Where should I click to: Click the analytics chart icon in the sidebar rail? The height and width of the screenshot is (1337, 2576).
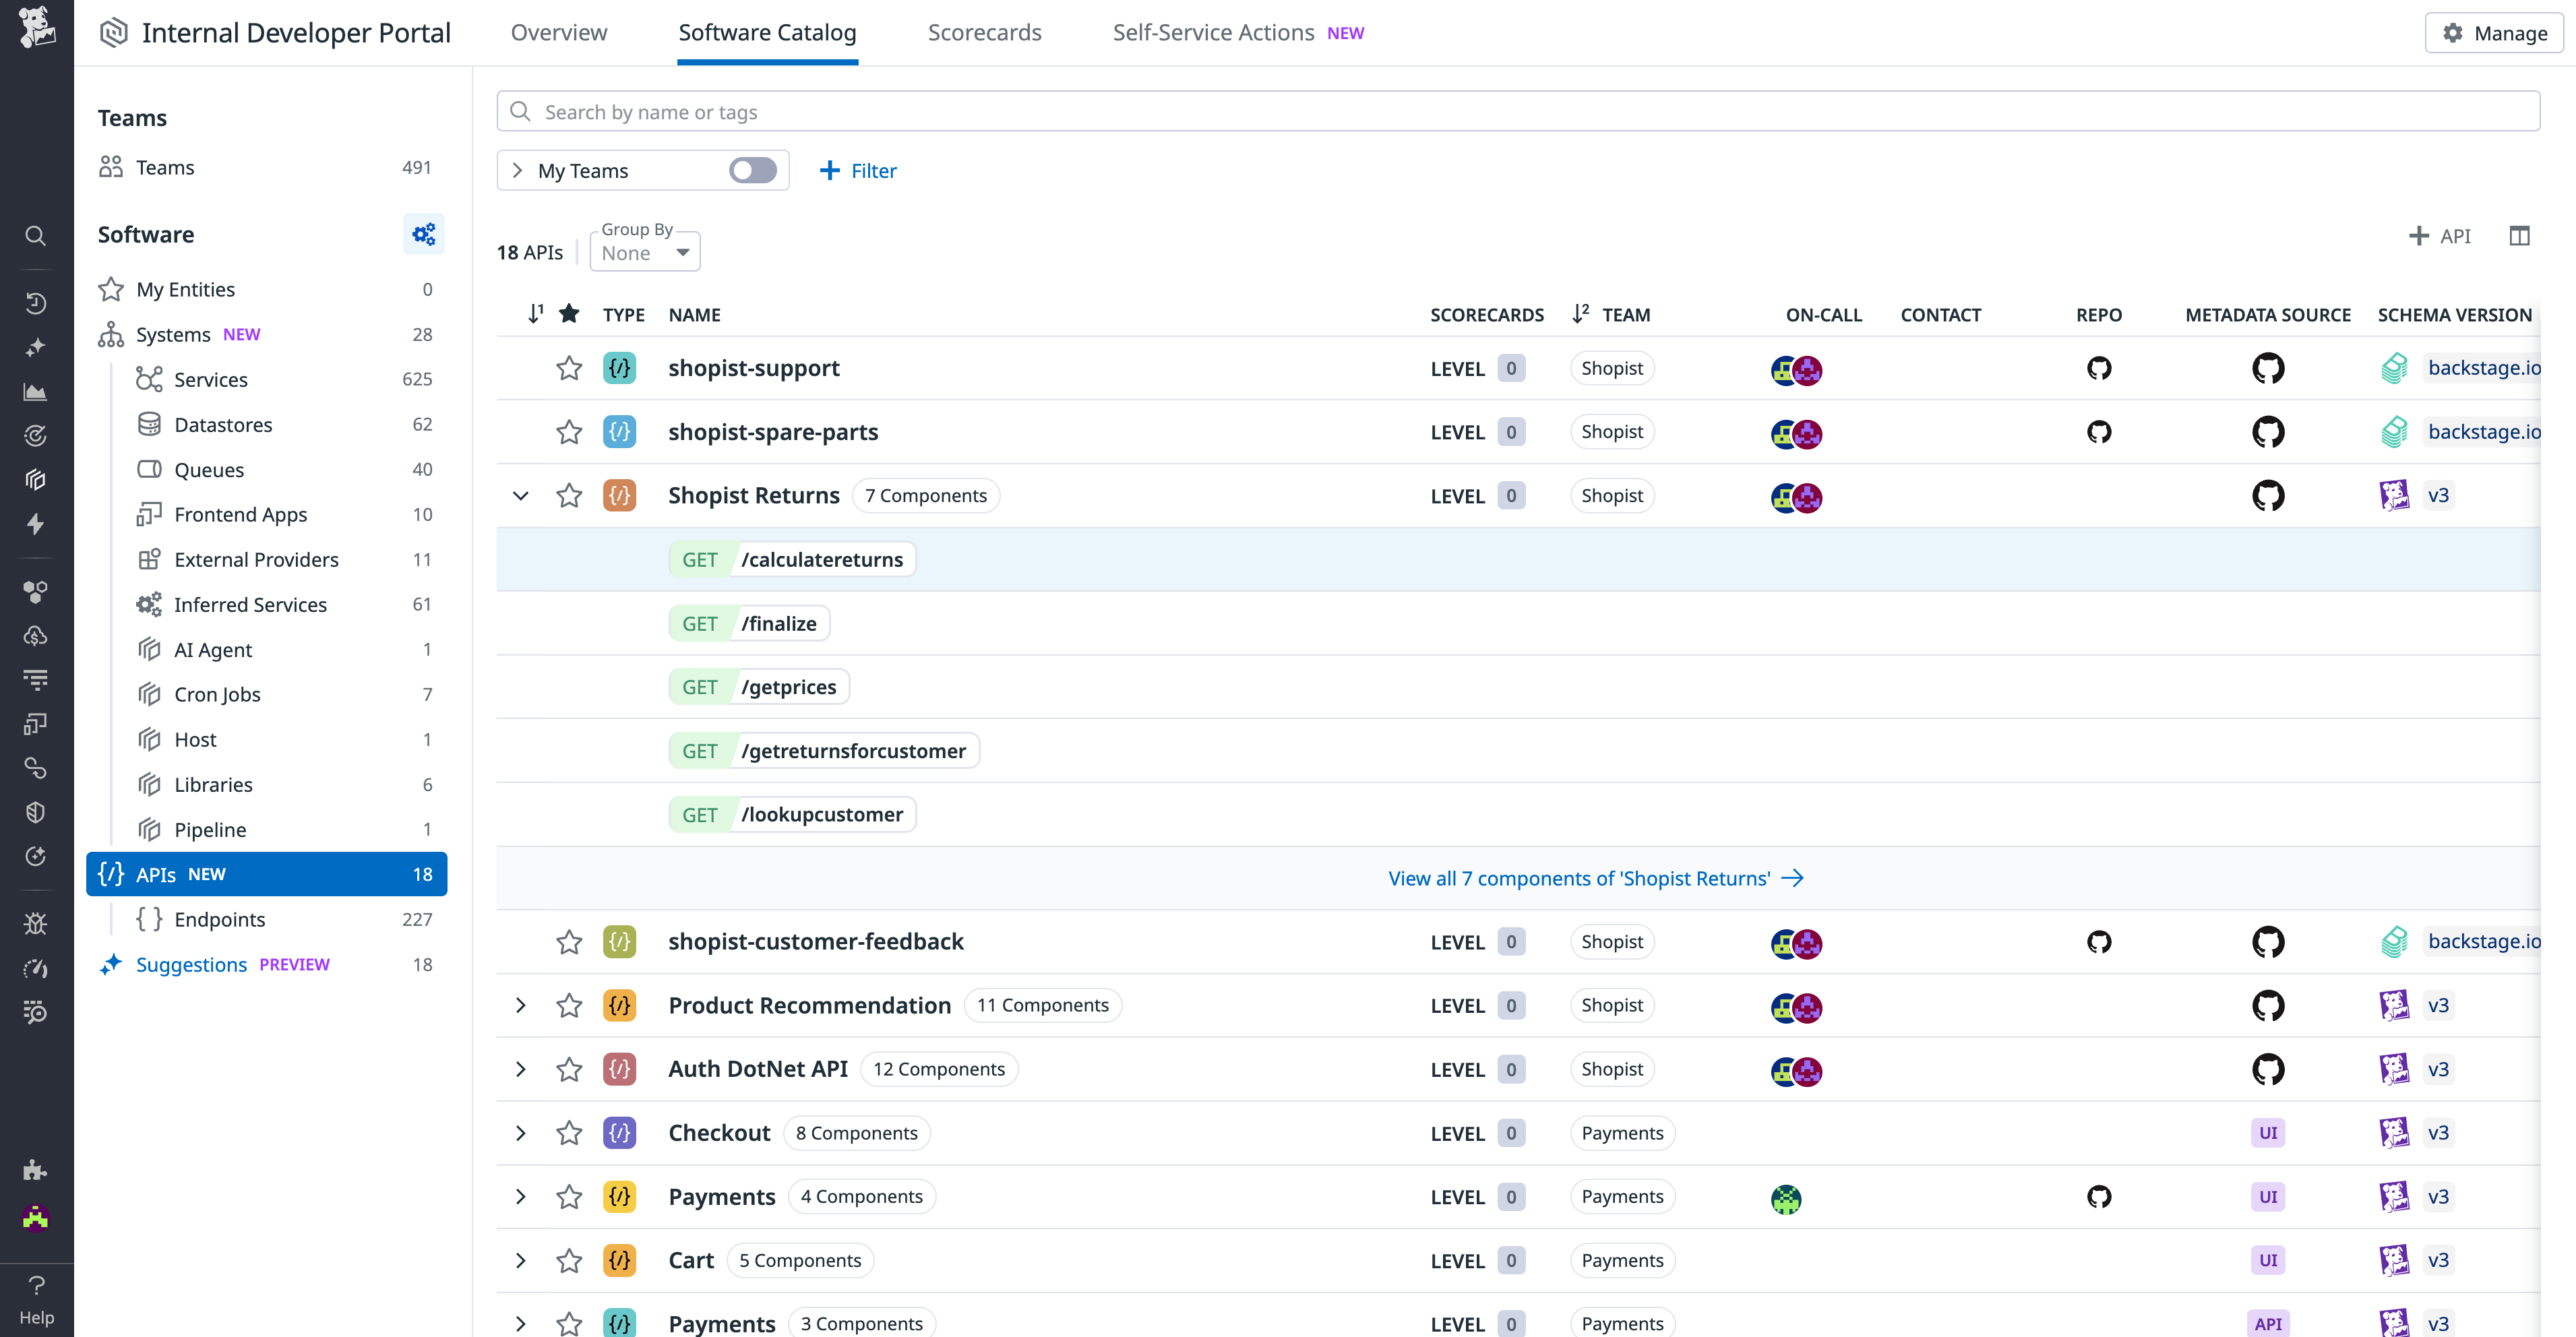36,391
